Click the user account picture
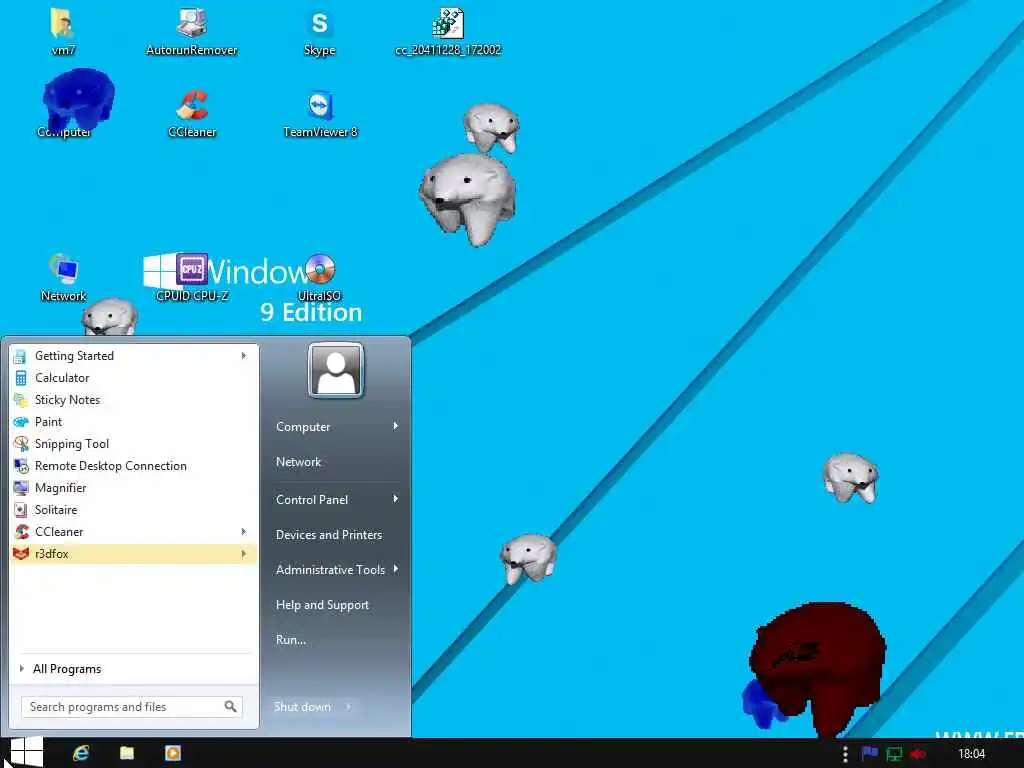Screen dimensions: 1024x768 (x=336, y=370)
